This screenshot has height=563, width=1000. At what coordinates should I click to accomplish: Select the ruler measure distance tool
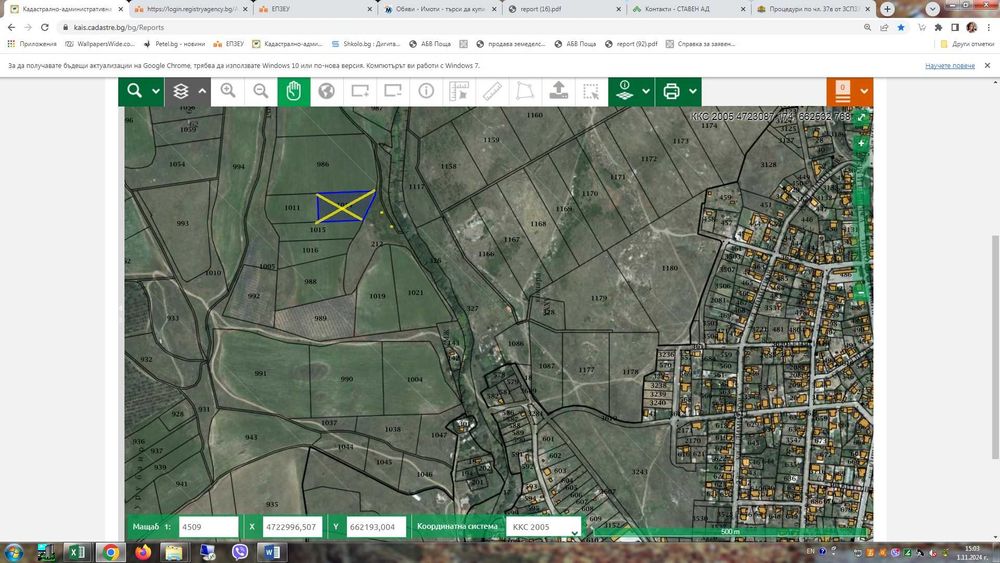pyautogui.click(x=492, y=91)
